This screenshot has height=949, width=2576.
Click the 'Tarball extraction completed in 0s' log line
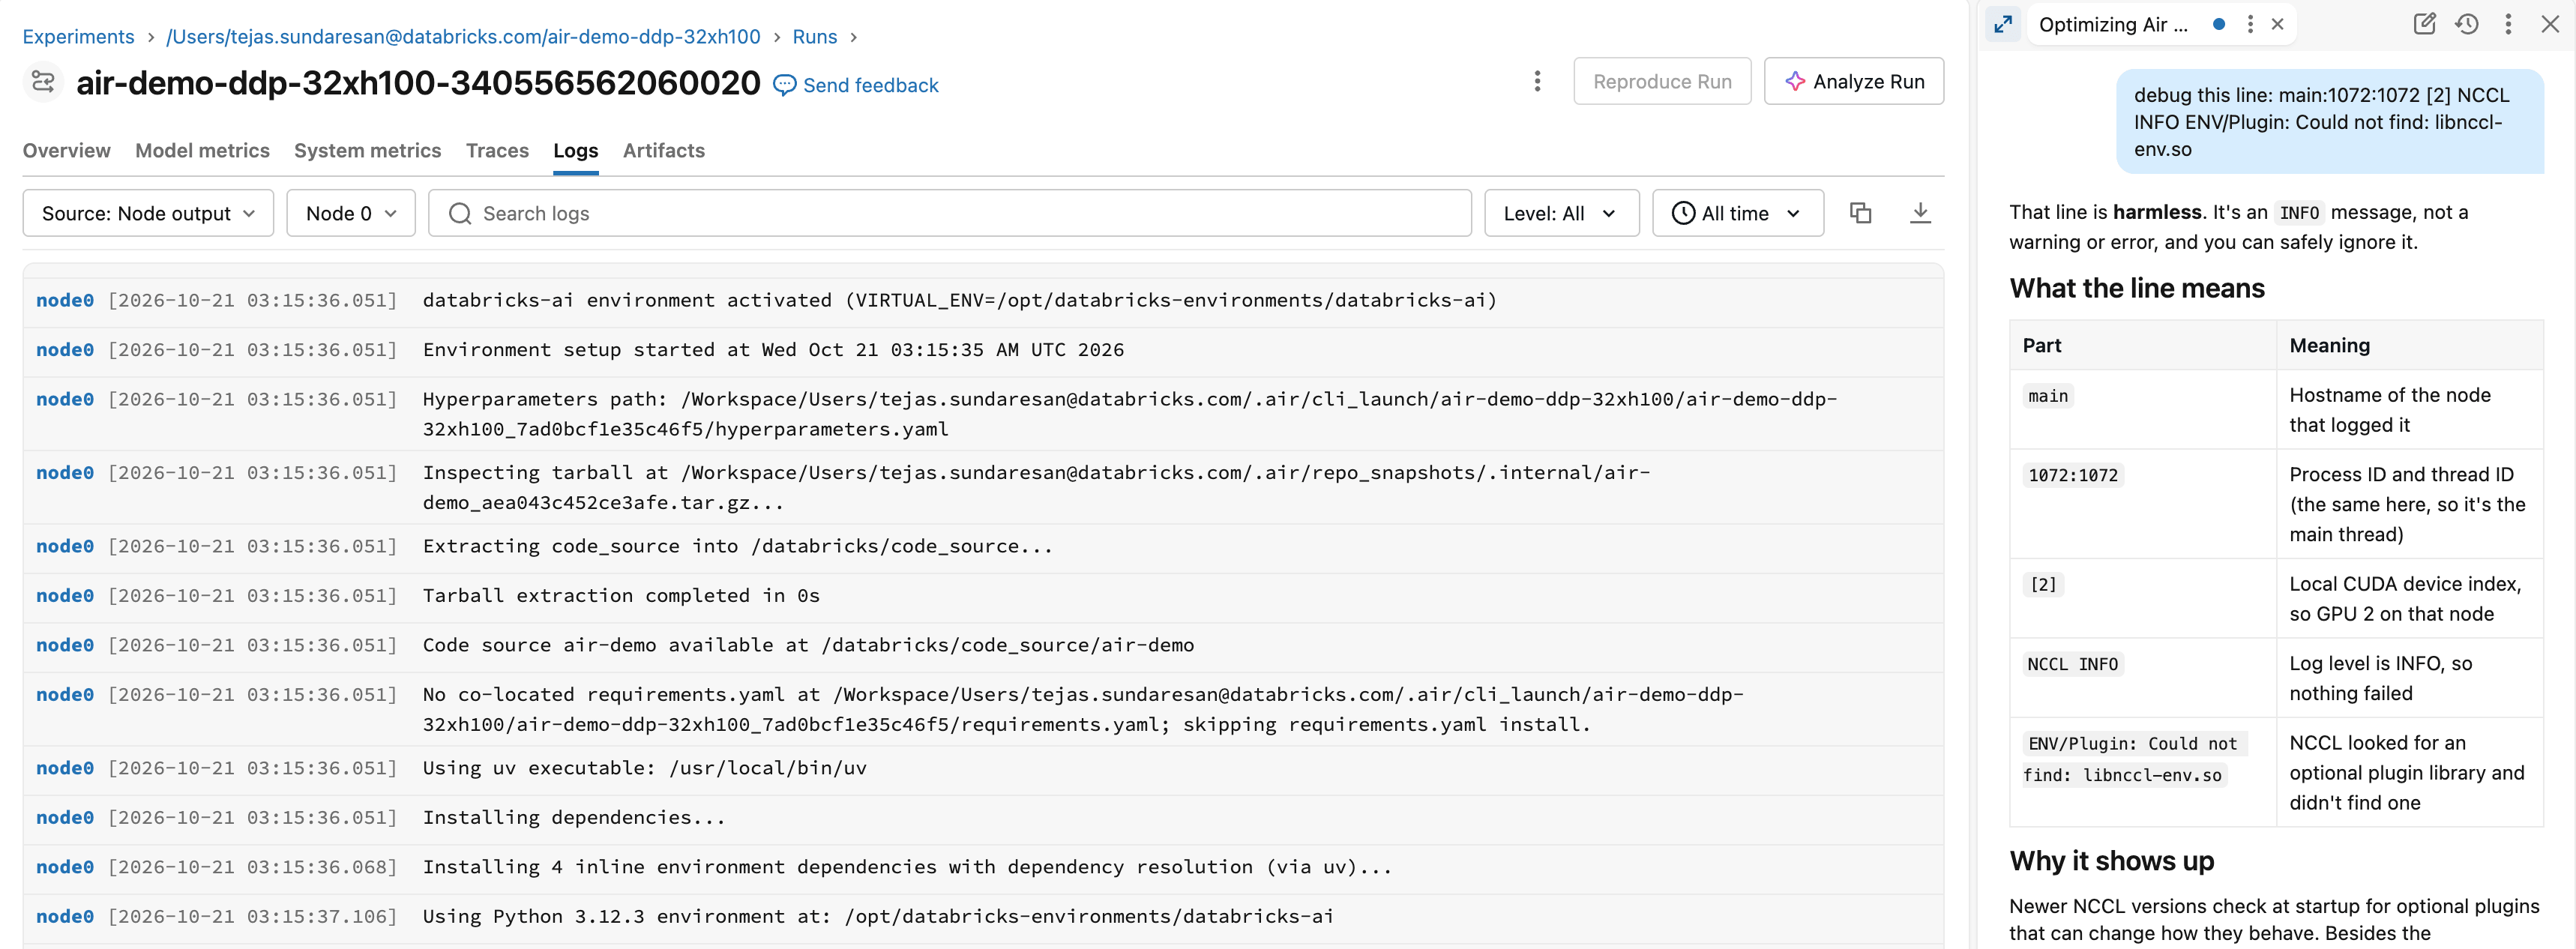tap(983, 596)
